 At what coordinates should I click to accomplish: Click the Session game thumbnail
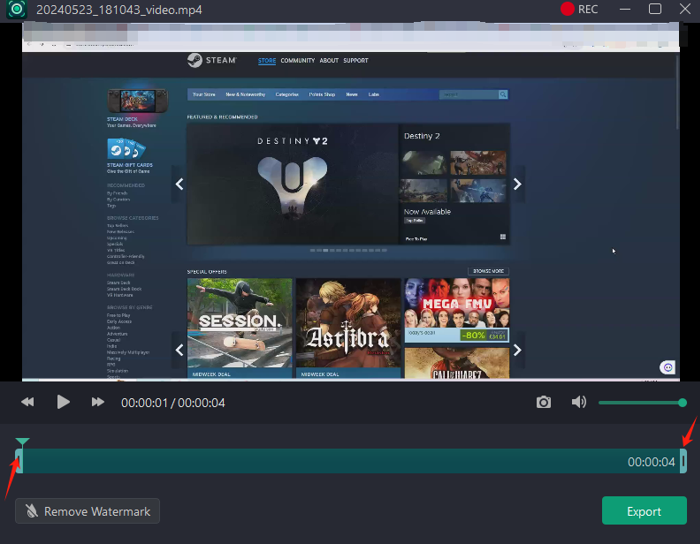pyautogui.click(x=239, y=325)
